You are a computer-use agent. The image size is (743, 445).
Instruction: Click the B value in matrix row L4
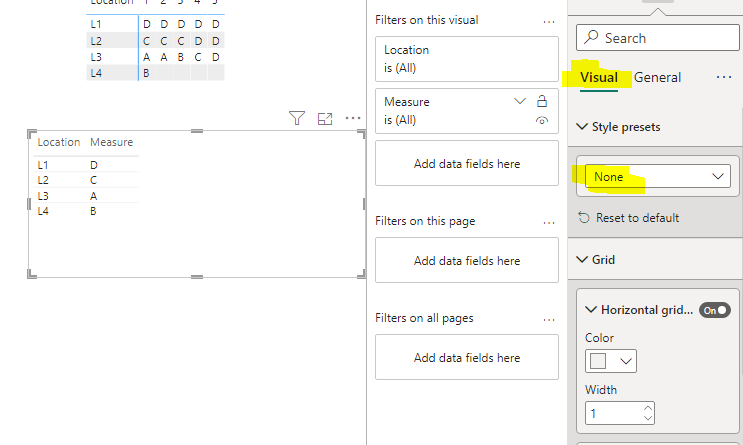(x=146, y=73)
